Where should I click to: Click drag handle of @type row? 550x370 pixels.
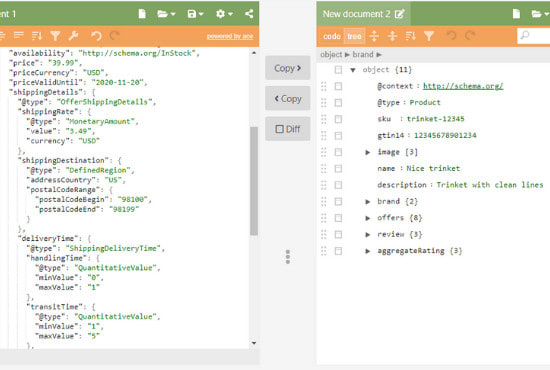(x=323, y=103)
